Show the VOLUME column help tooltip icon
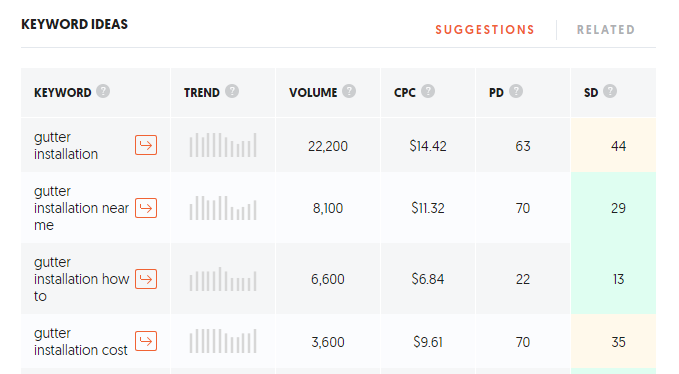Viewport: 679px width, 374px height. 349,91
